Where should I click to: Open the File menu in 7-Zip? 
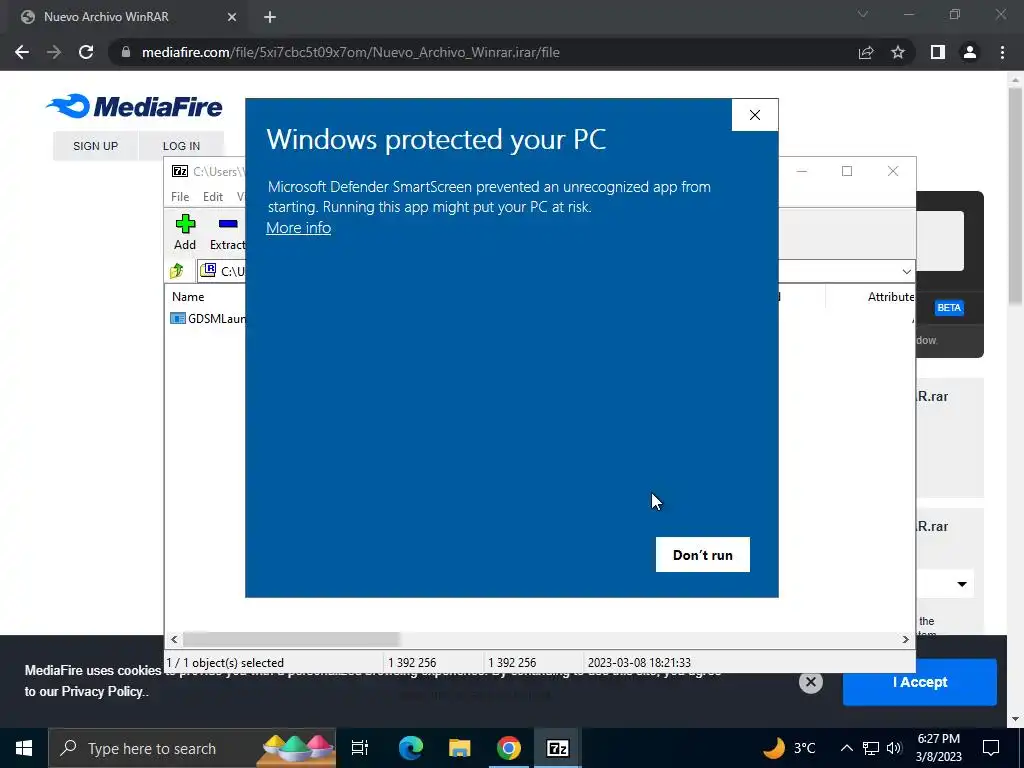tap(180, 197)
